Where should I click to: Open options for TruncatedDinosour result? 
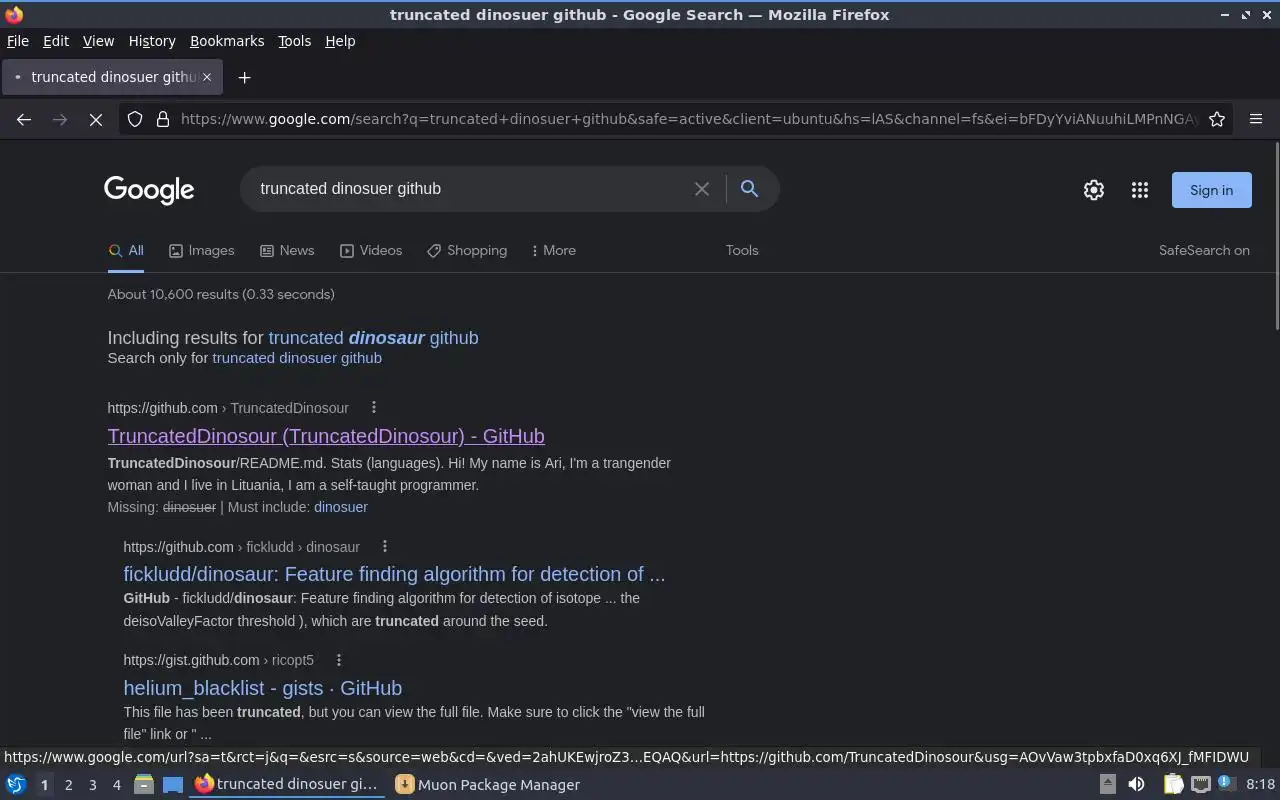pos(374,407)
